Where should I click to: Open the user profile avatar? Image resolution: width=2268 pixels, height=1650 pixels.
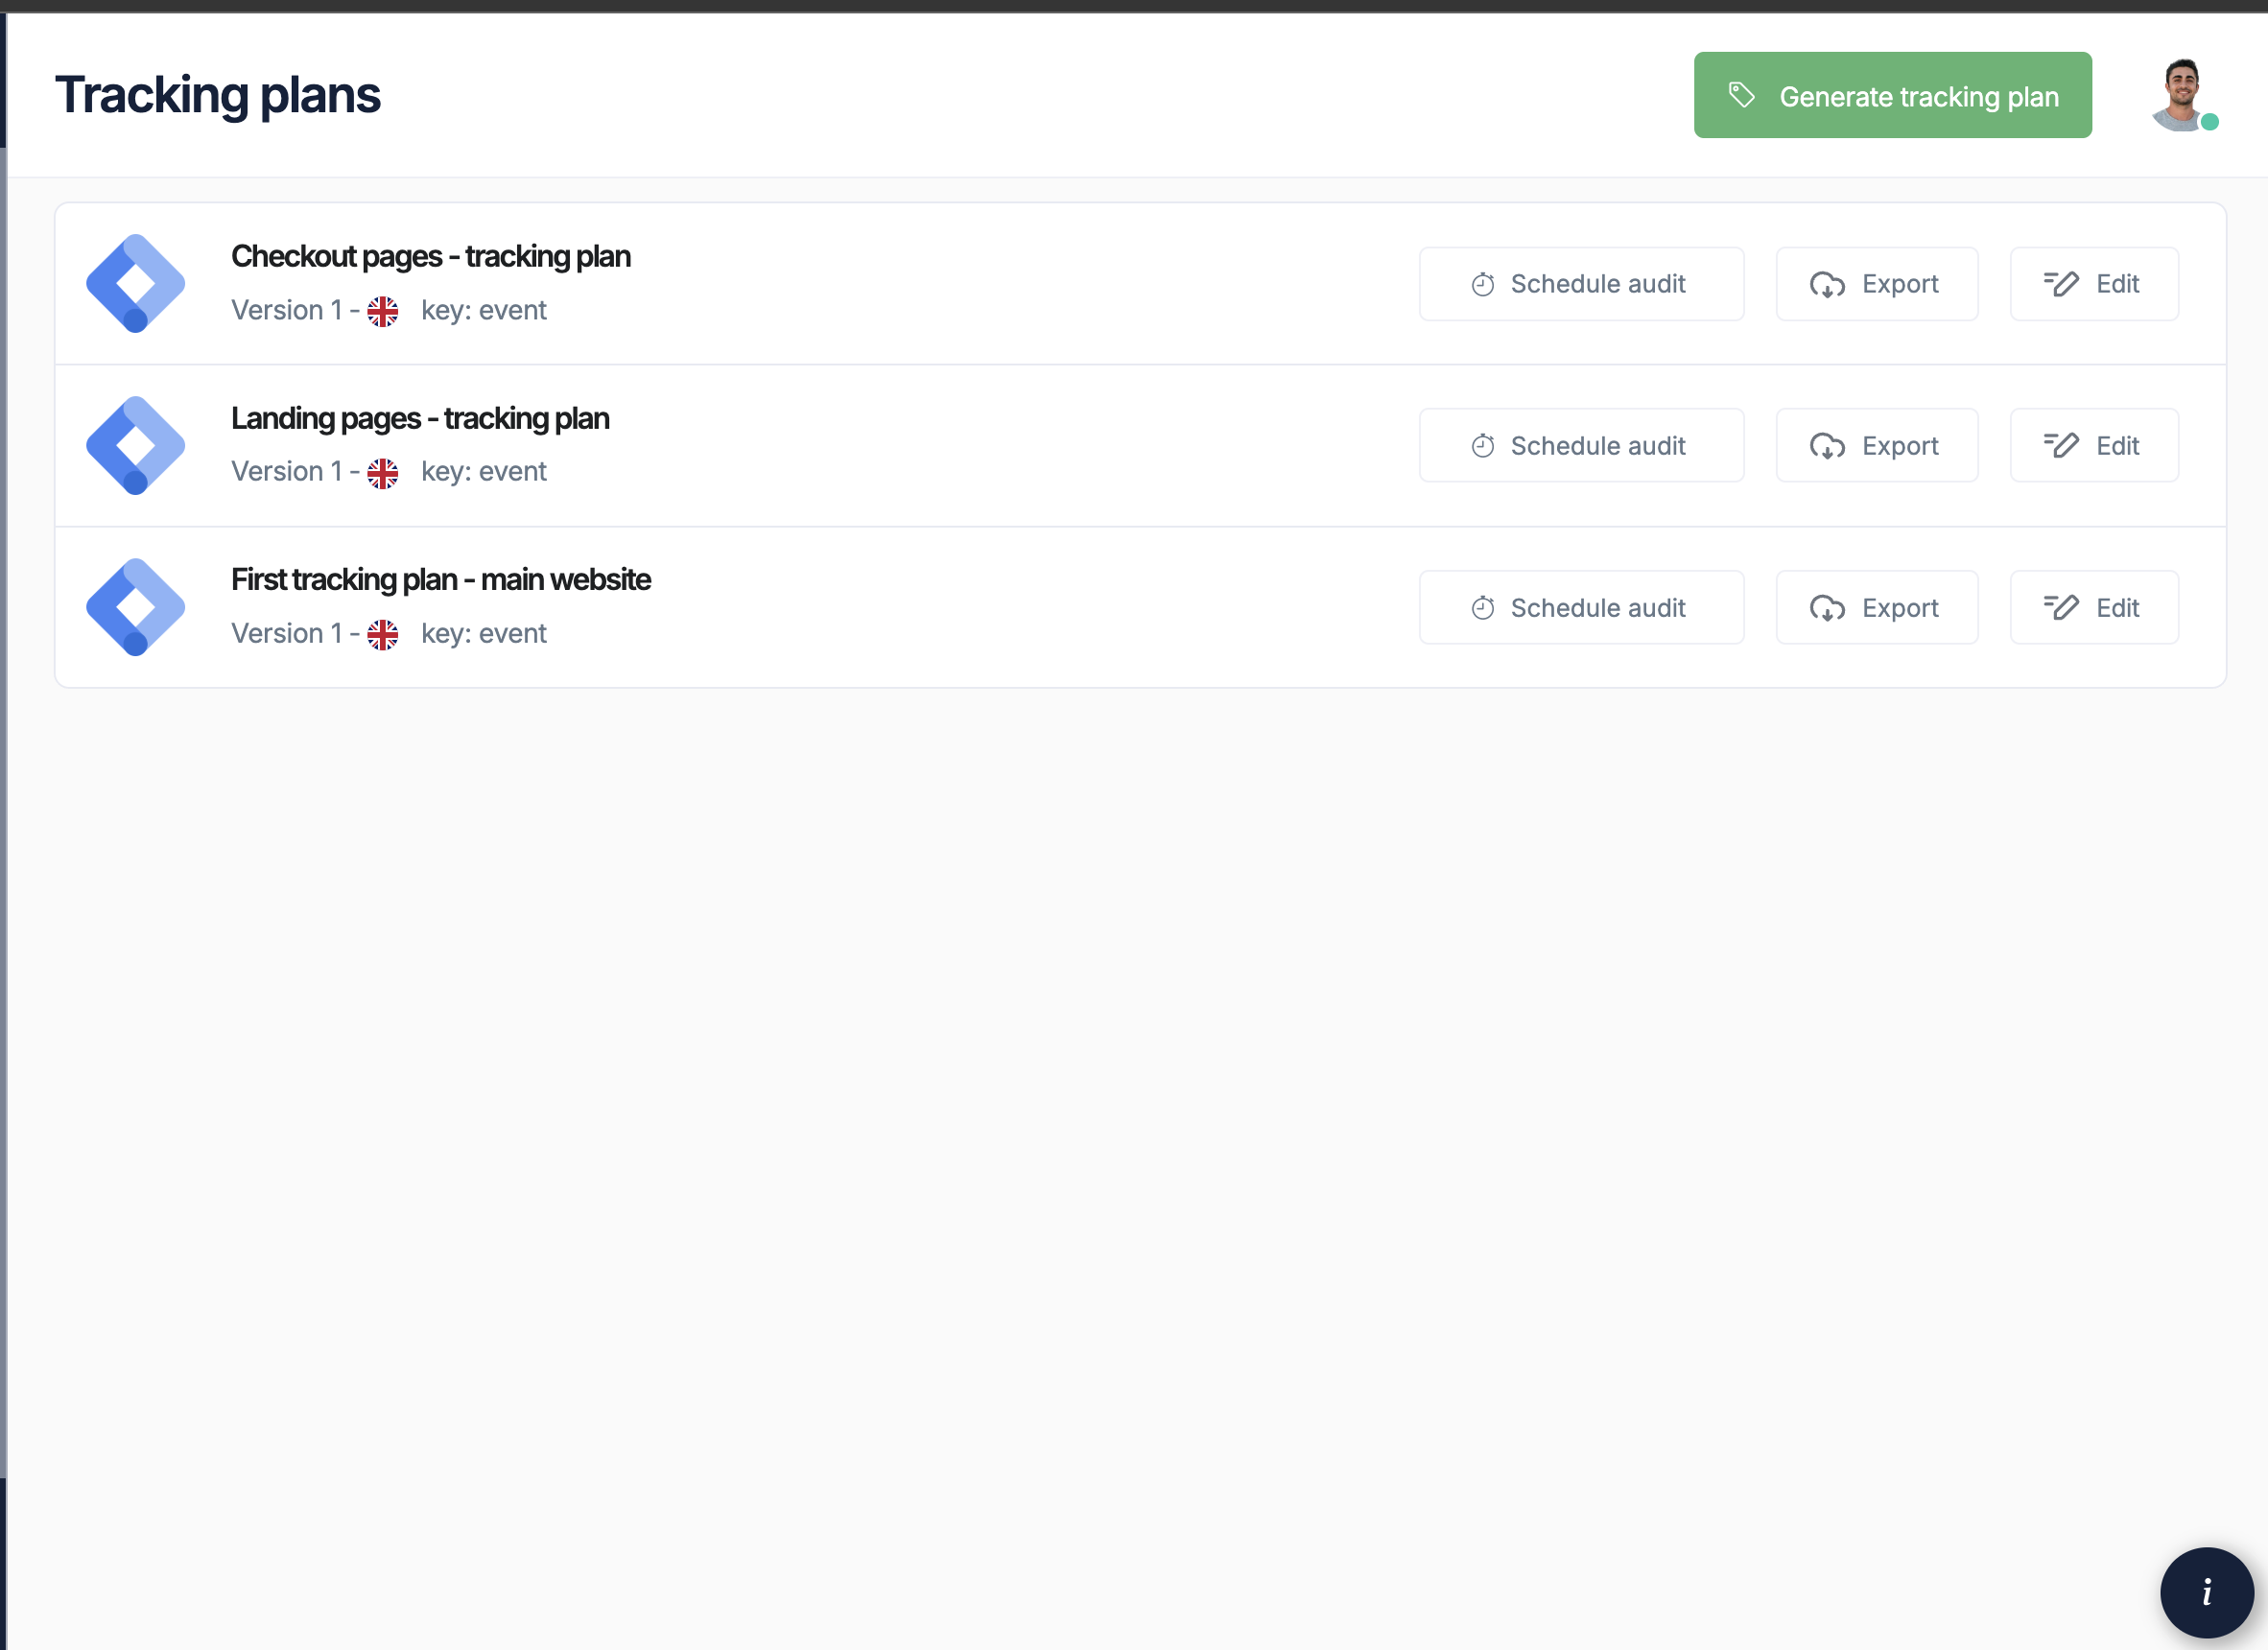[x=2181, y=96]
